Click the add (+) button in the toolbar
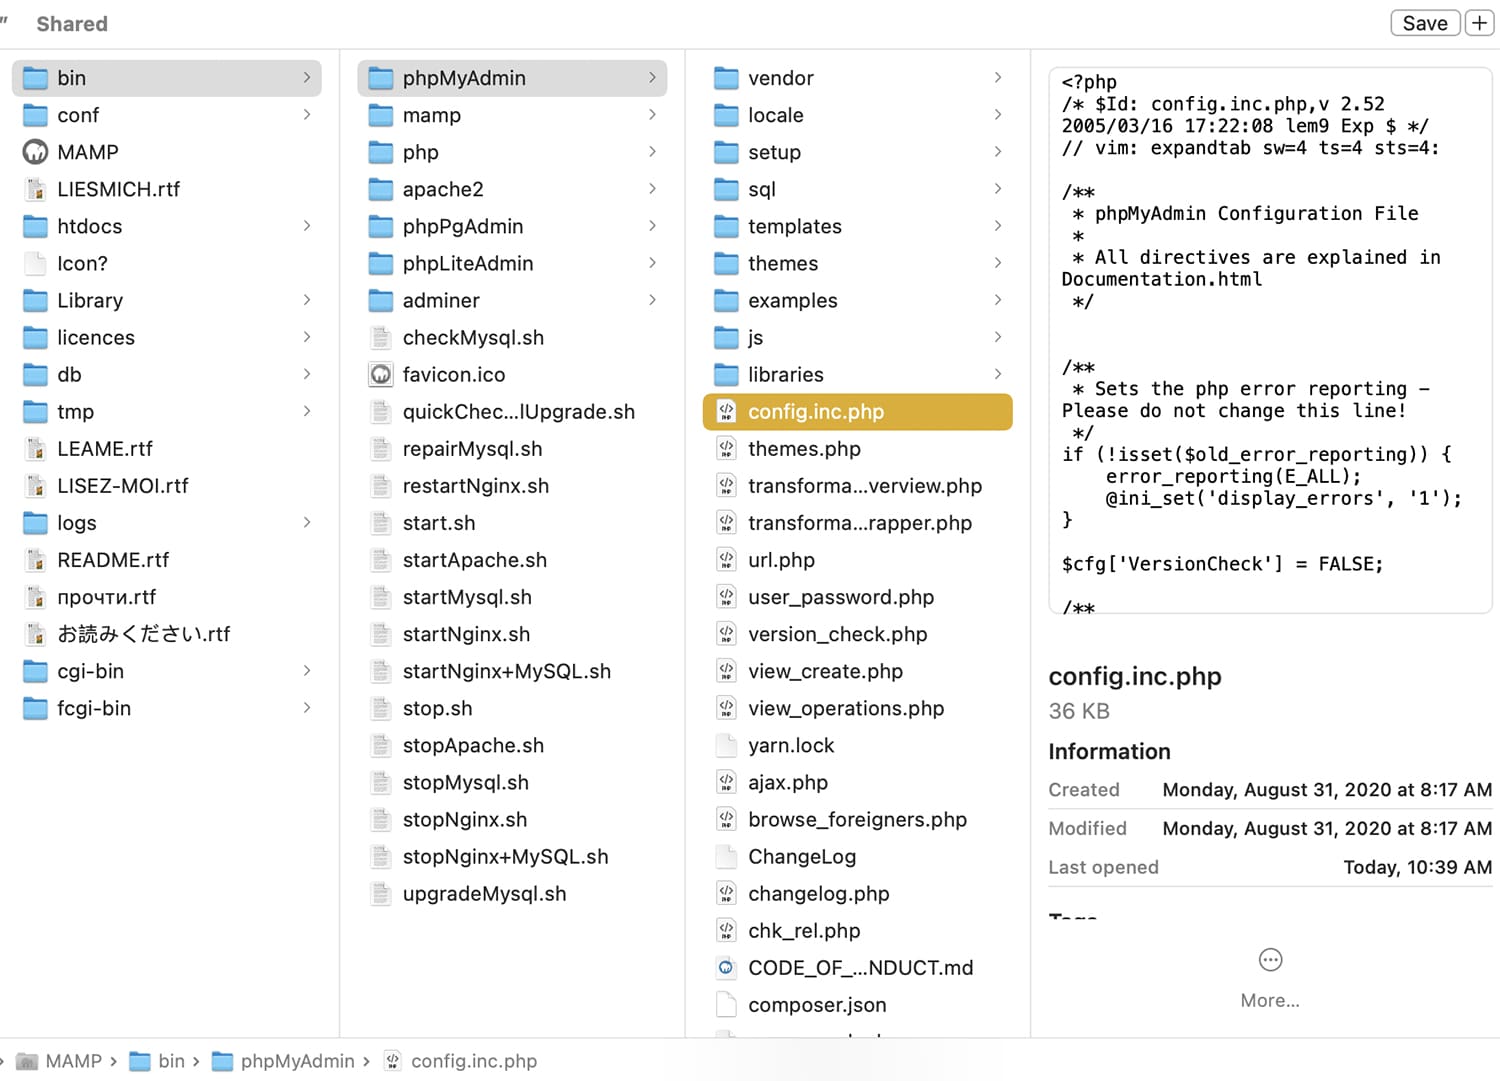This screenshot has width=1500, height=1081. (x=1479, y=22)
